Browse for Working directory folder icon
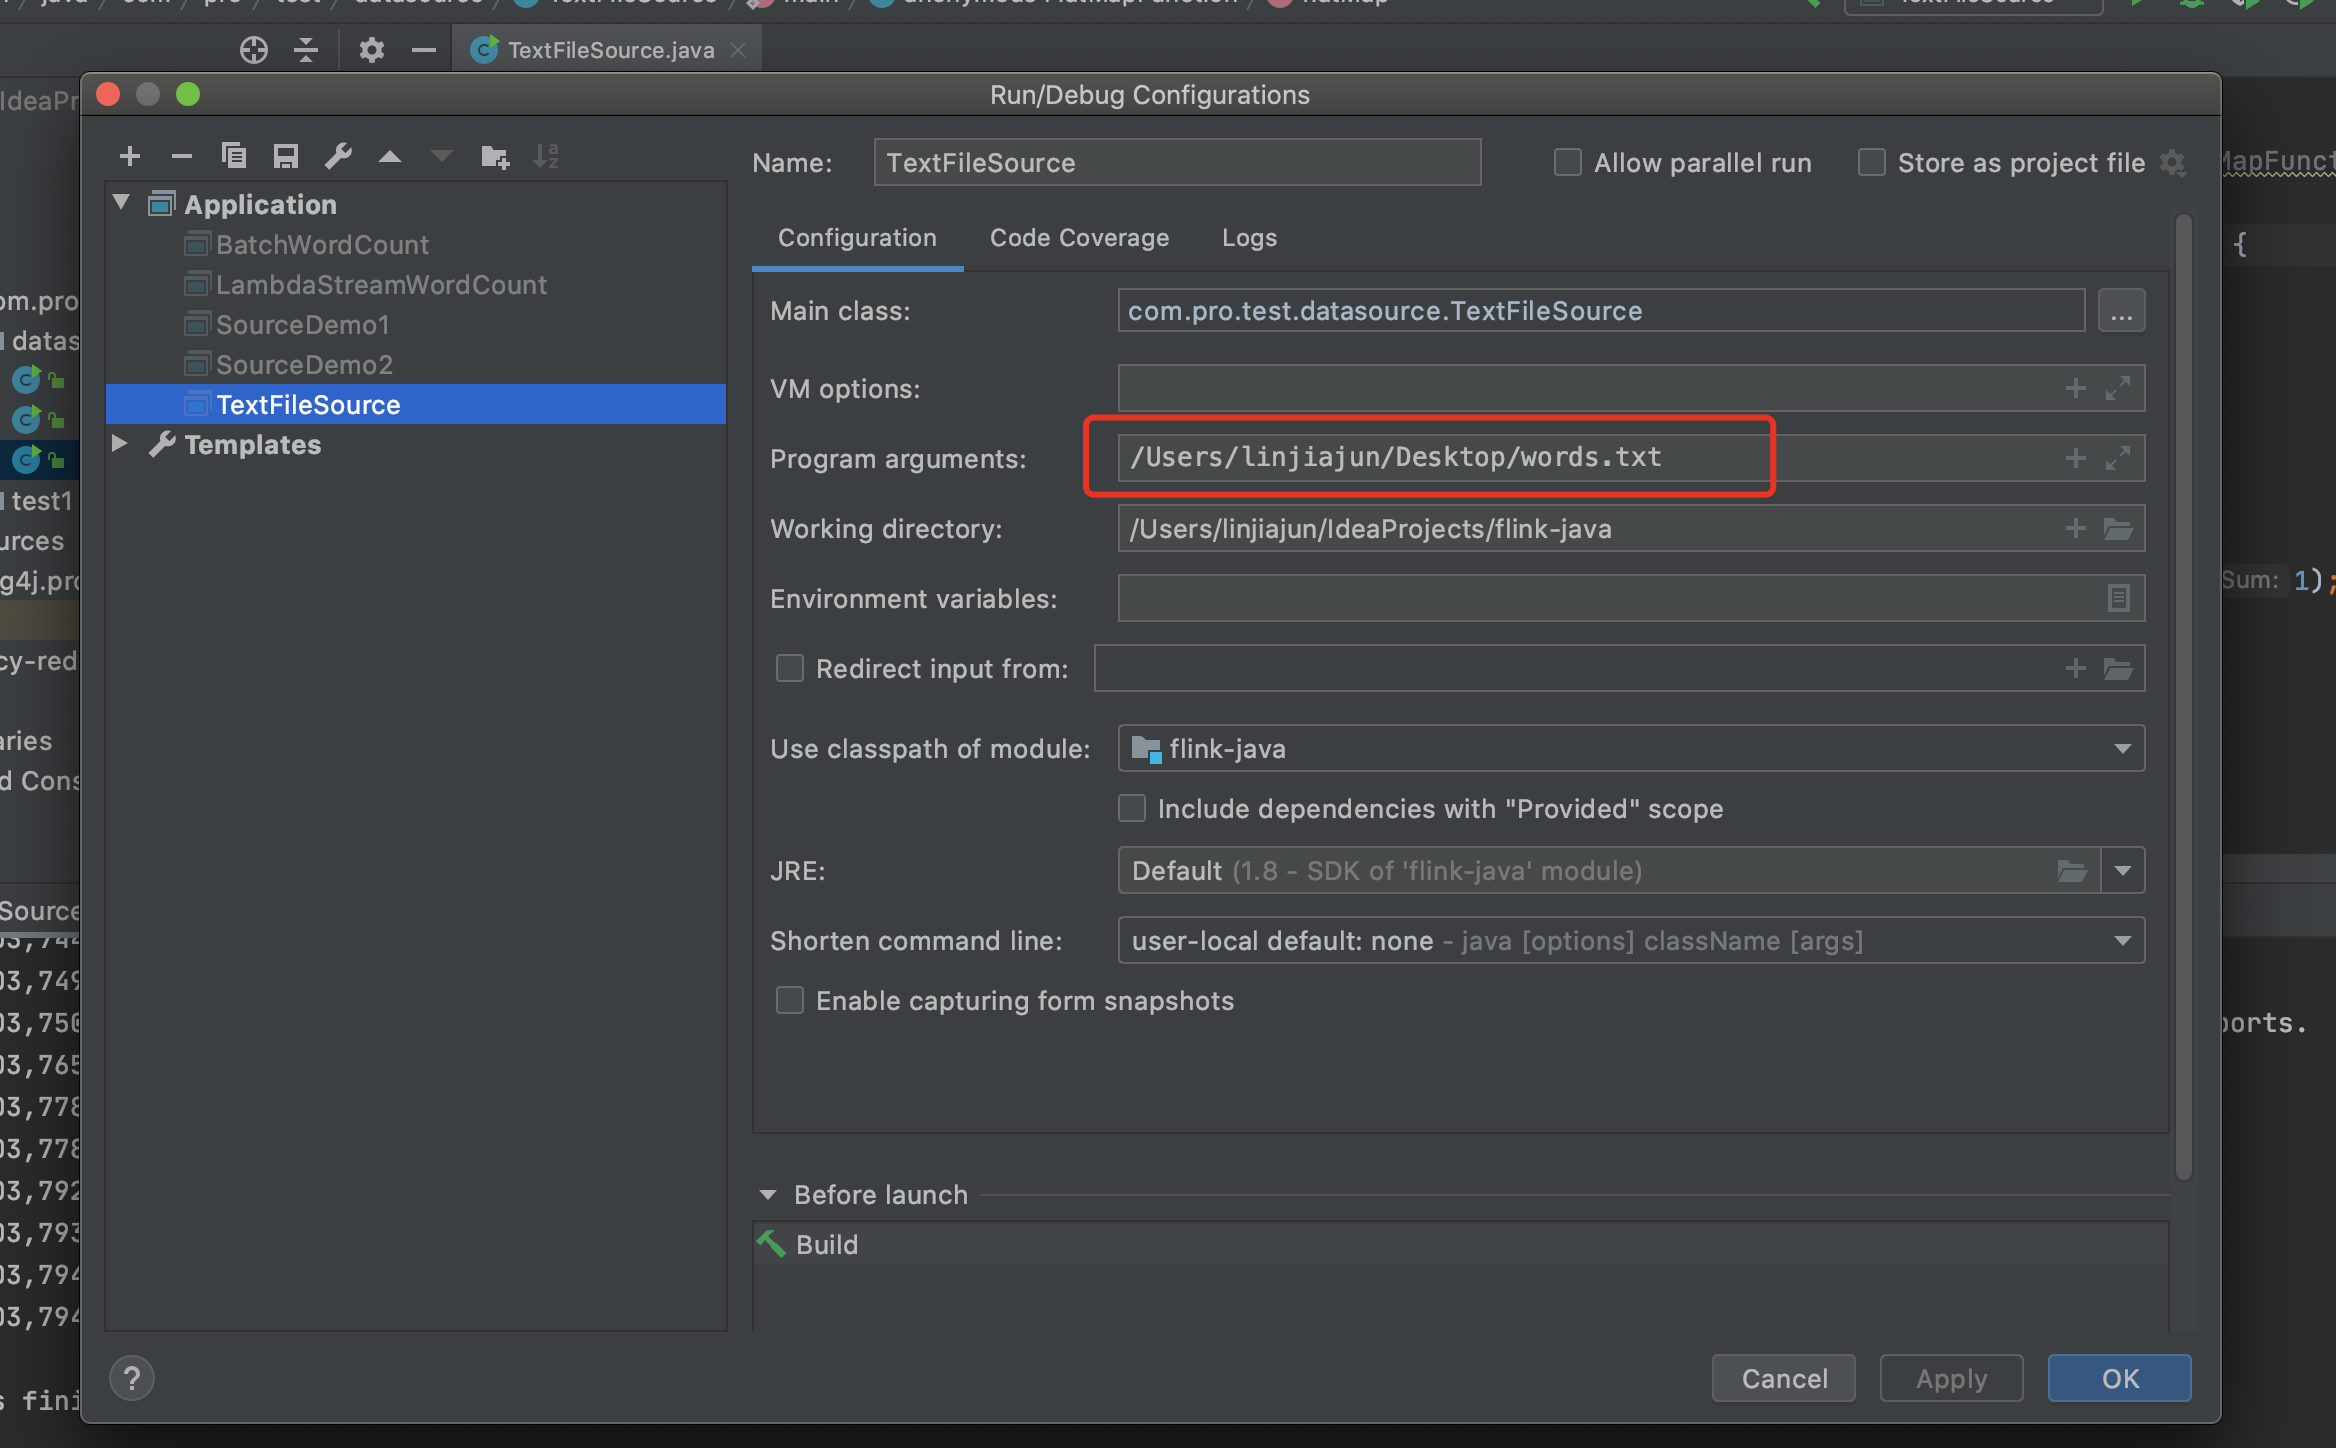Image resolution: width=2336 pixels, height=1448 pixels. pyautogui.click(x=2117, y=528)
